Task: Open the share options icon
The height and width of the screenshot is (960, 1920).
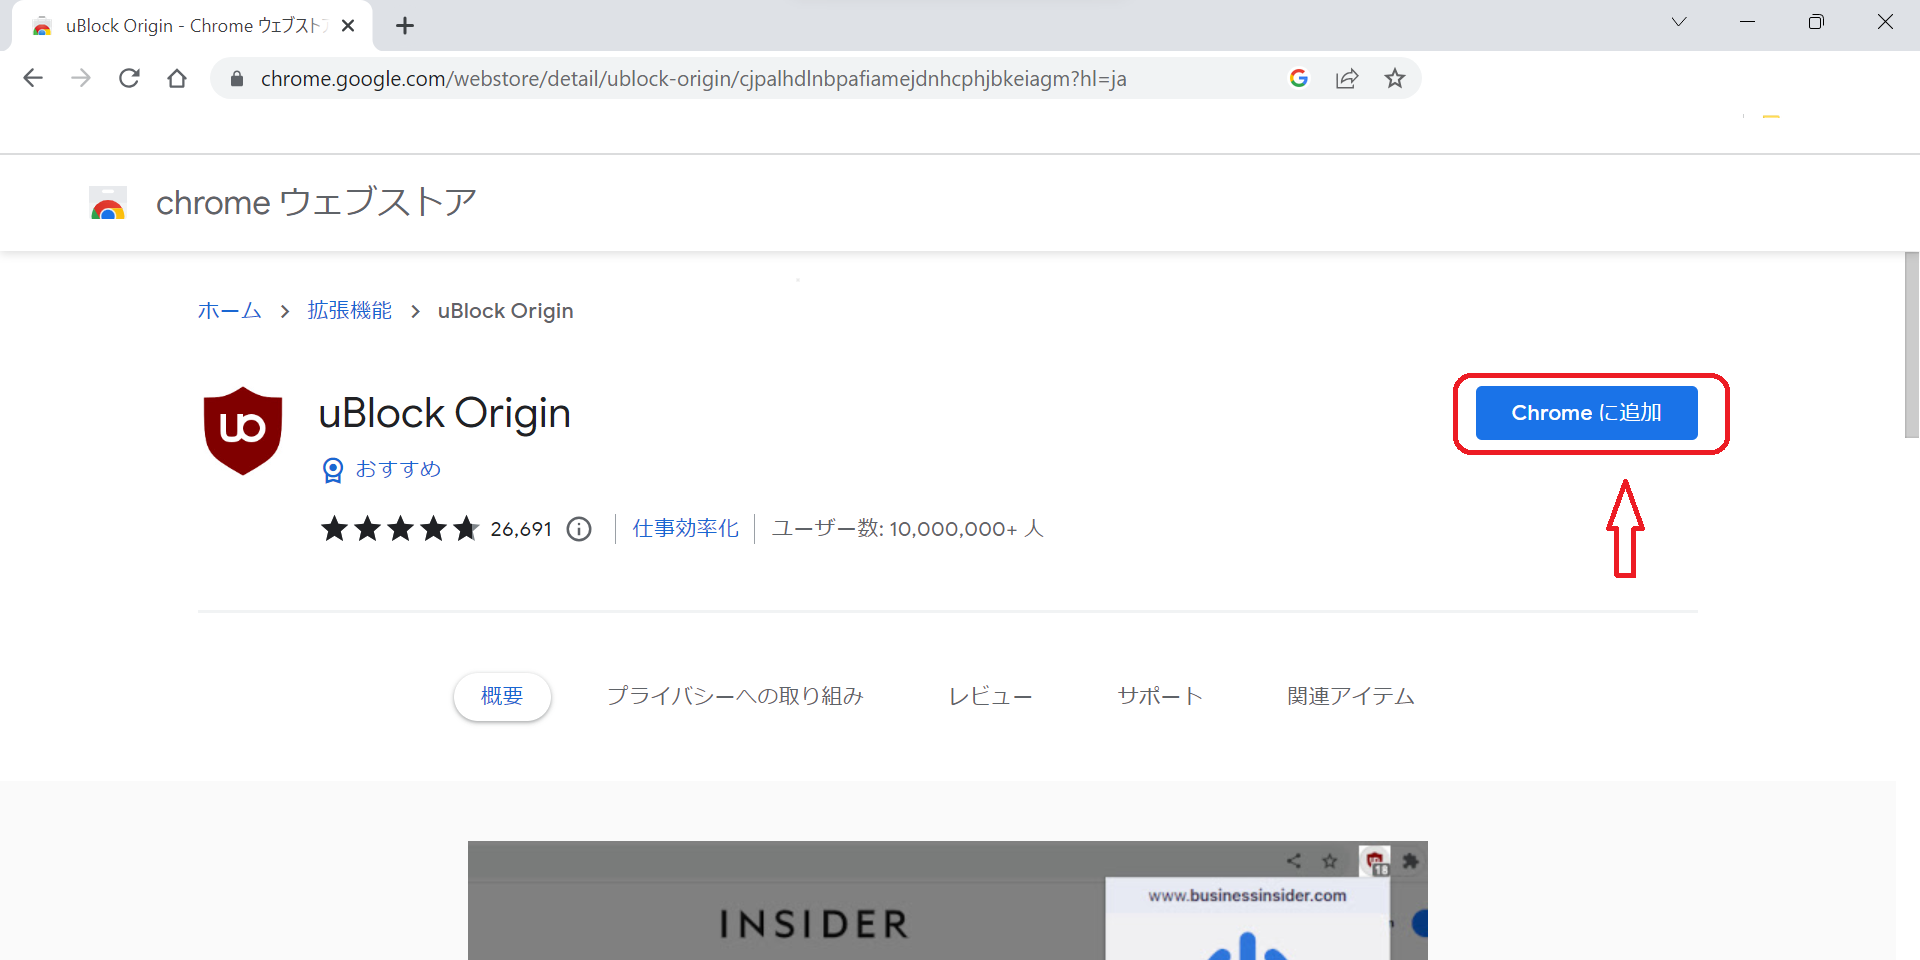Action: [1347, 78]
